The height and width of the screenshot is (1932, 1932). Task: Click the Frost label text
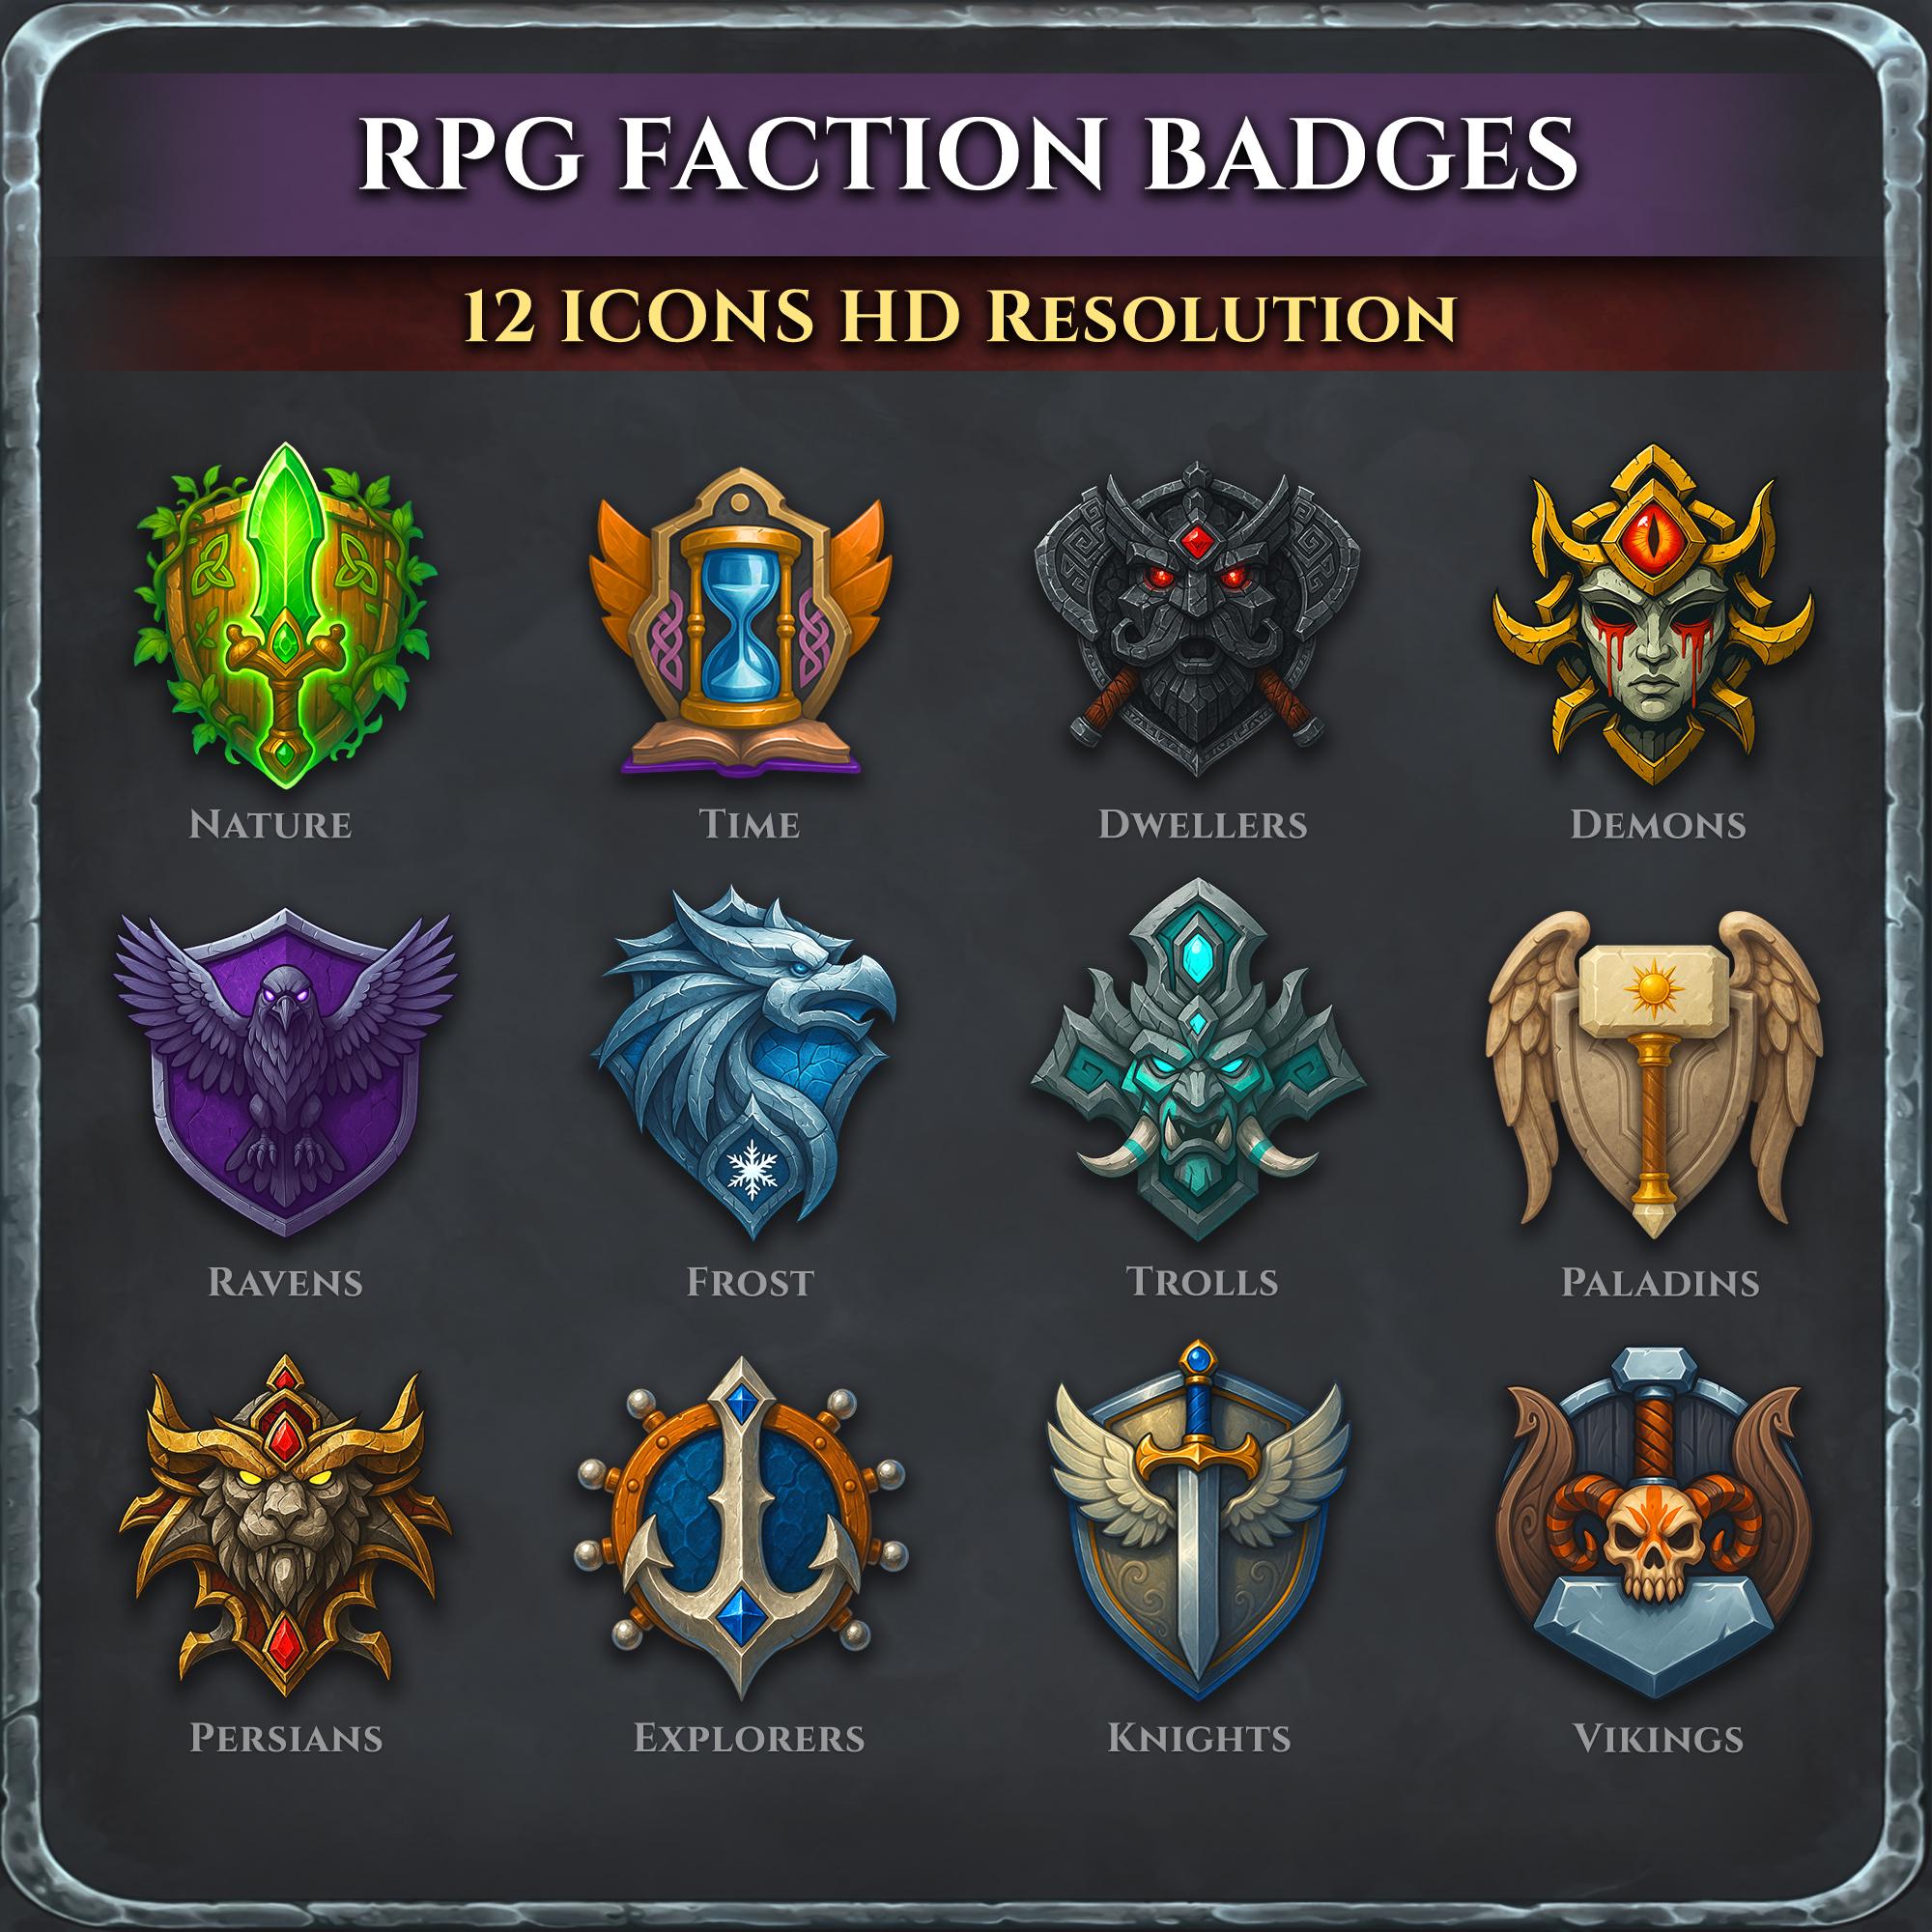tap(750, 1281)
